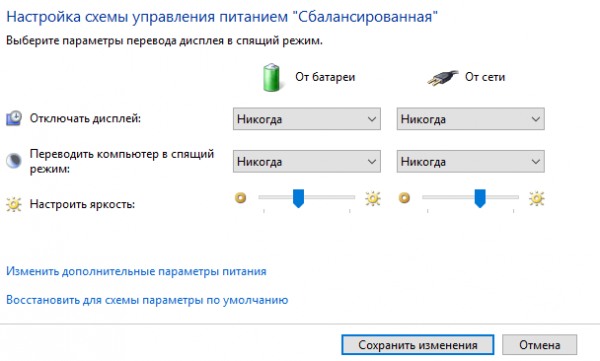
Task: Click the Отмена button
Action: click(540, 345)
